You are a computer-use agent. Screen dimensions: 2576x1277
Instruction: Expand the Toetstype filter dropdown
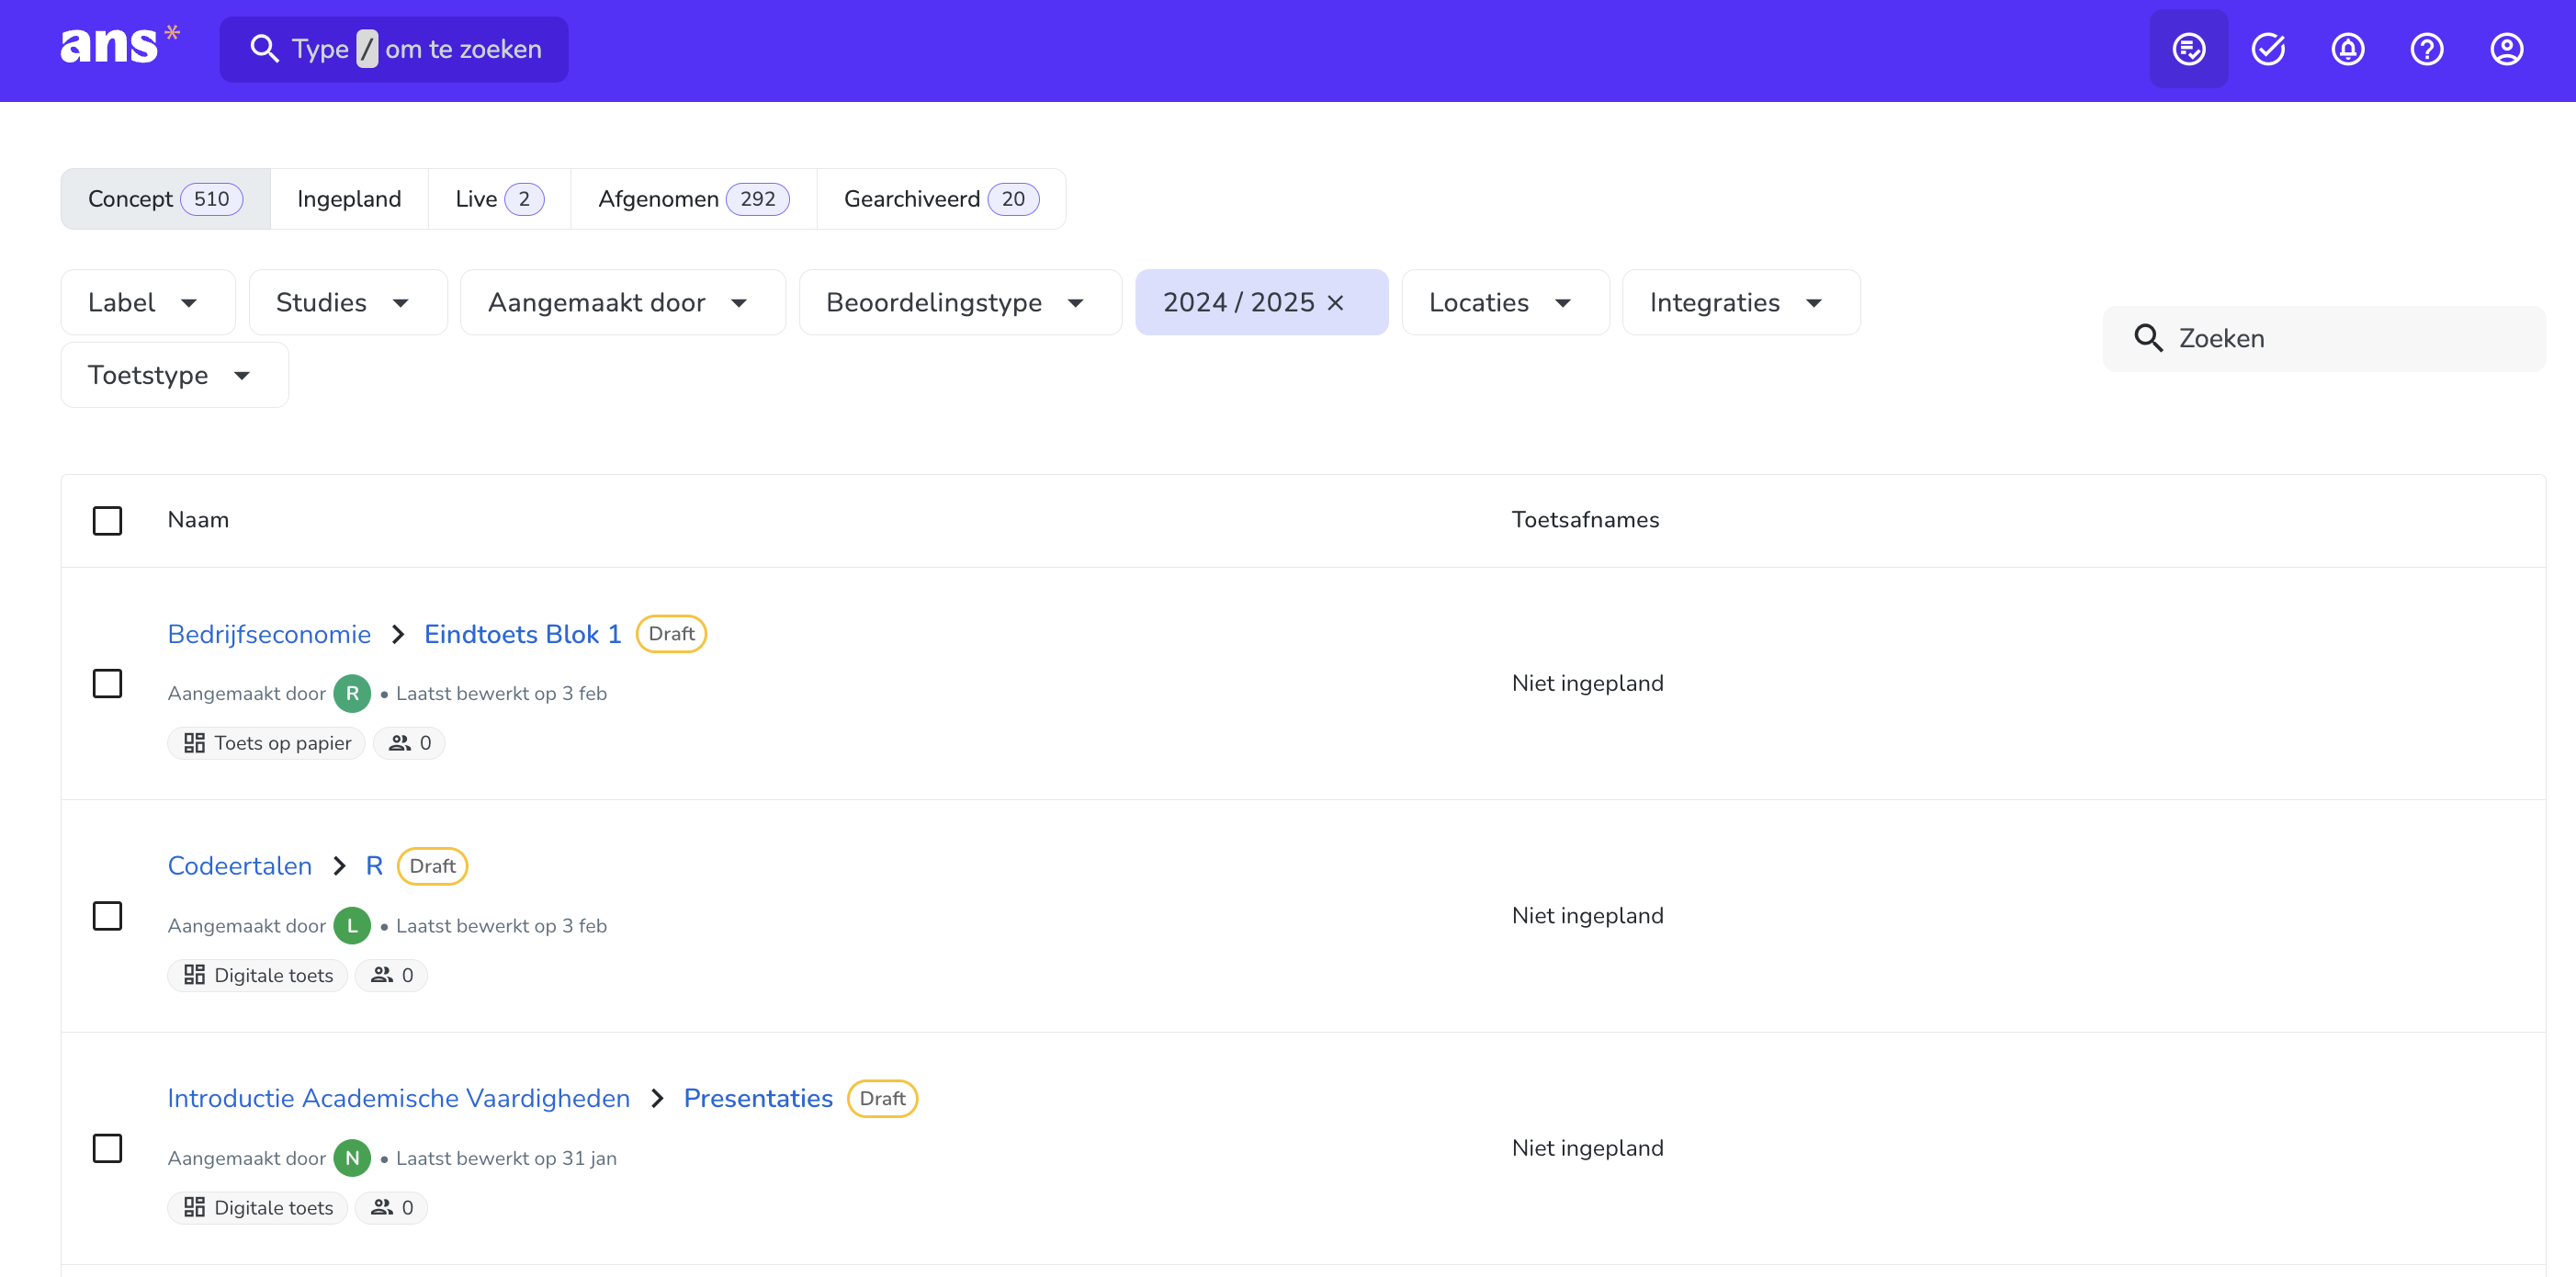coord(174,375)
